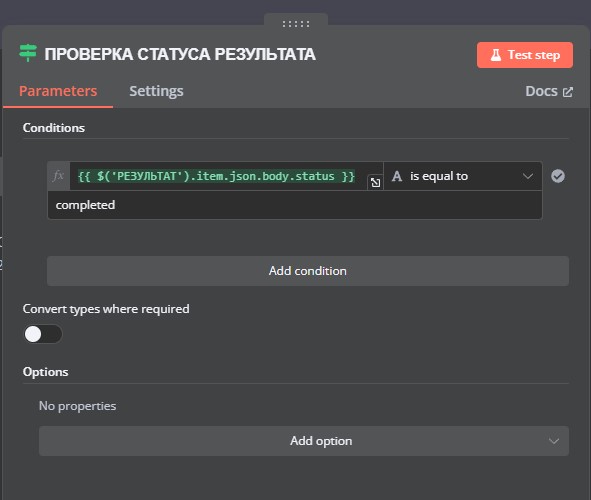The image size is (591, 500).
Task: Grab the dotted drag handle at top
Action: tap(296, 24)
